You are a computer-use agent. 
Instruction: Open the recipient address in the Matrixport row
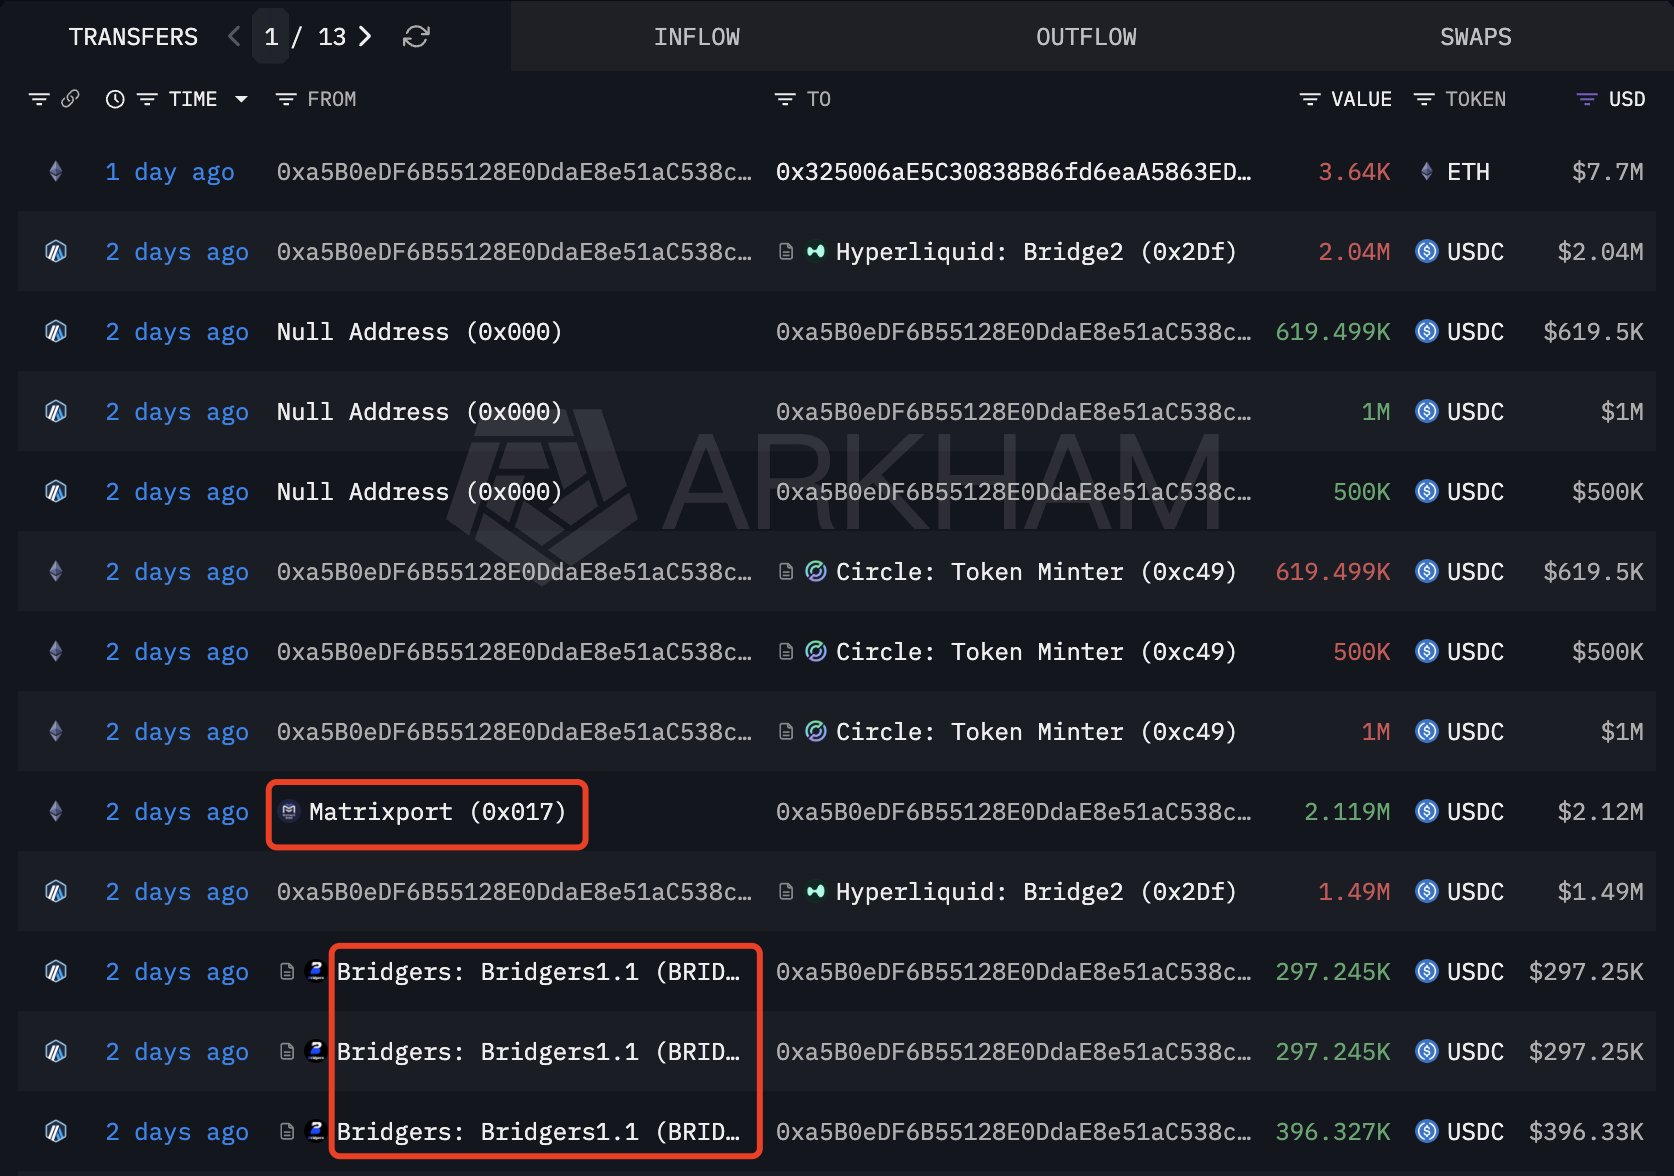pos(1013,812)
